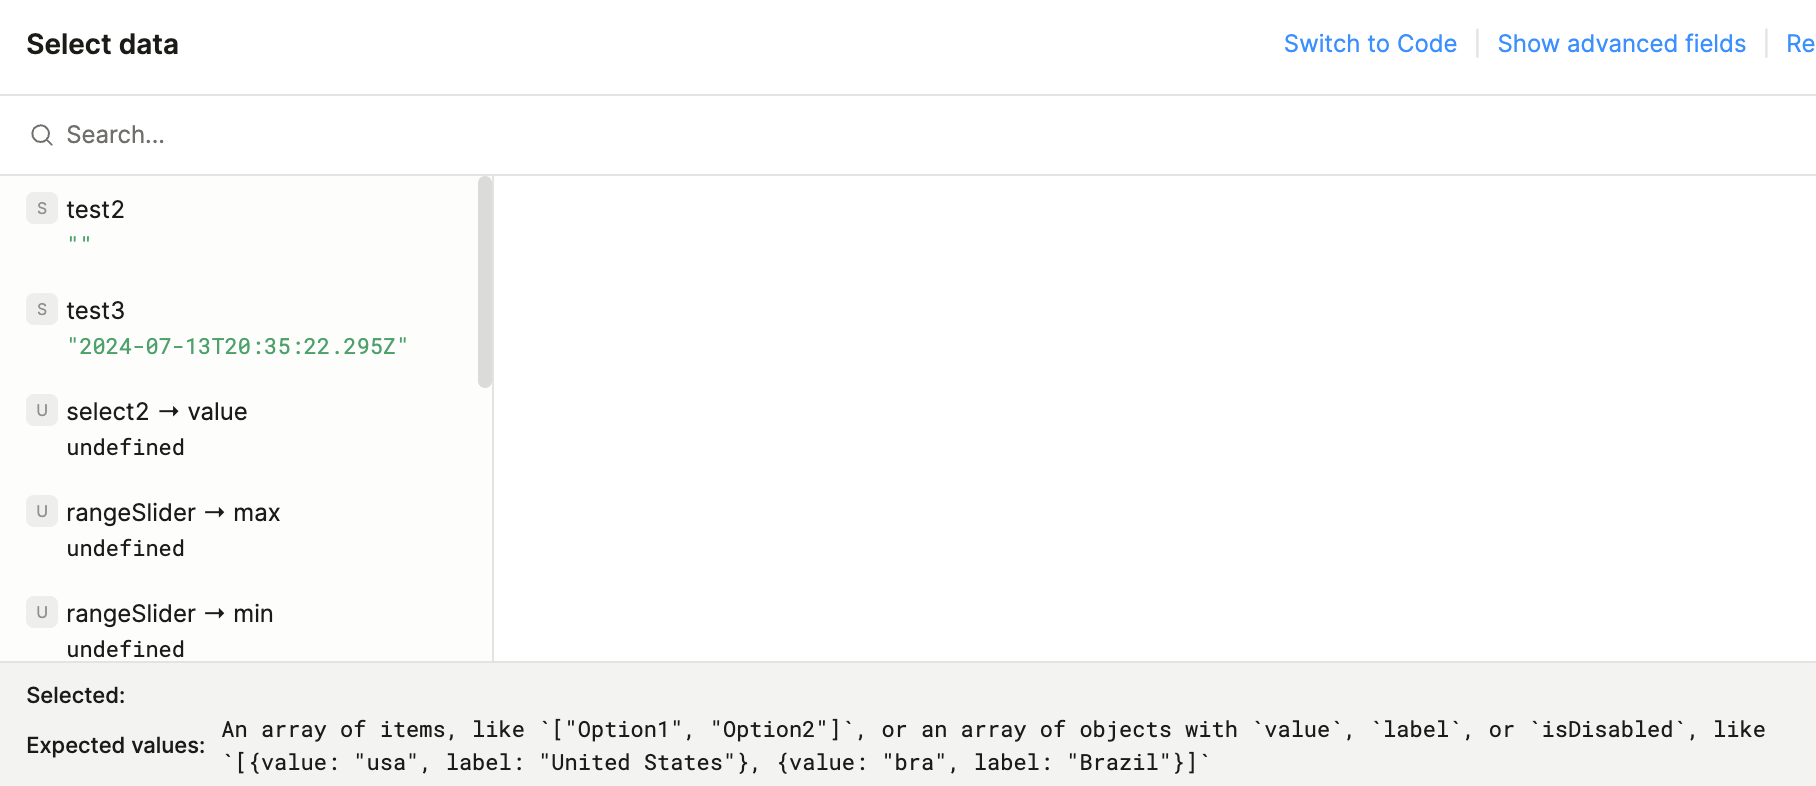Click the partially visible Re link at top right
Screen dimensions: 1816x786
click(x=1800, y=44)
